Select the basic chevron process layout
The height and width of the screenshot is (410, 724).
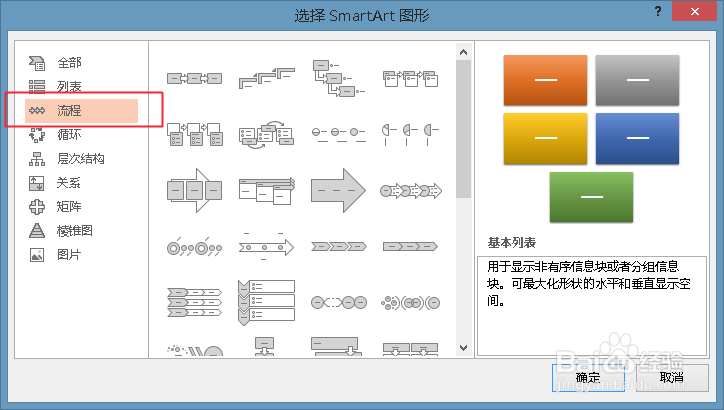(338, 247)
